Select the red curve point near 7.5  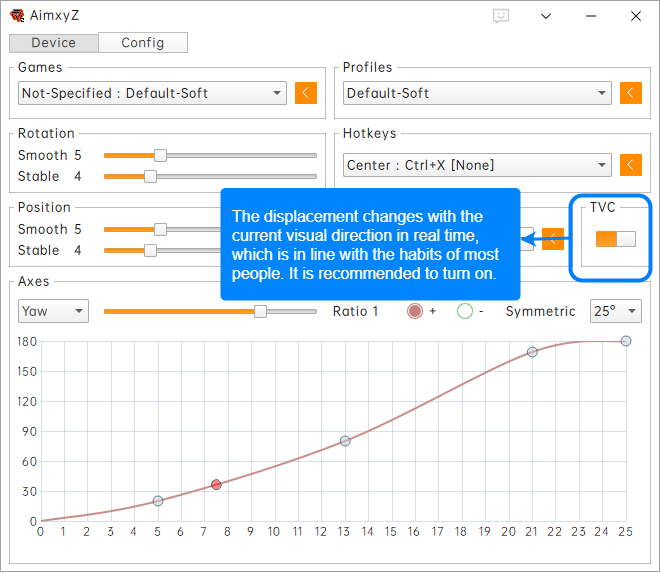coord(216,485)
